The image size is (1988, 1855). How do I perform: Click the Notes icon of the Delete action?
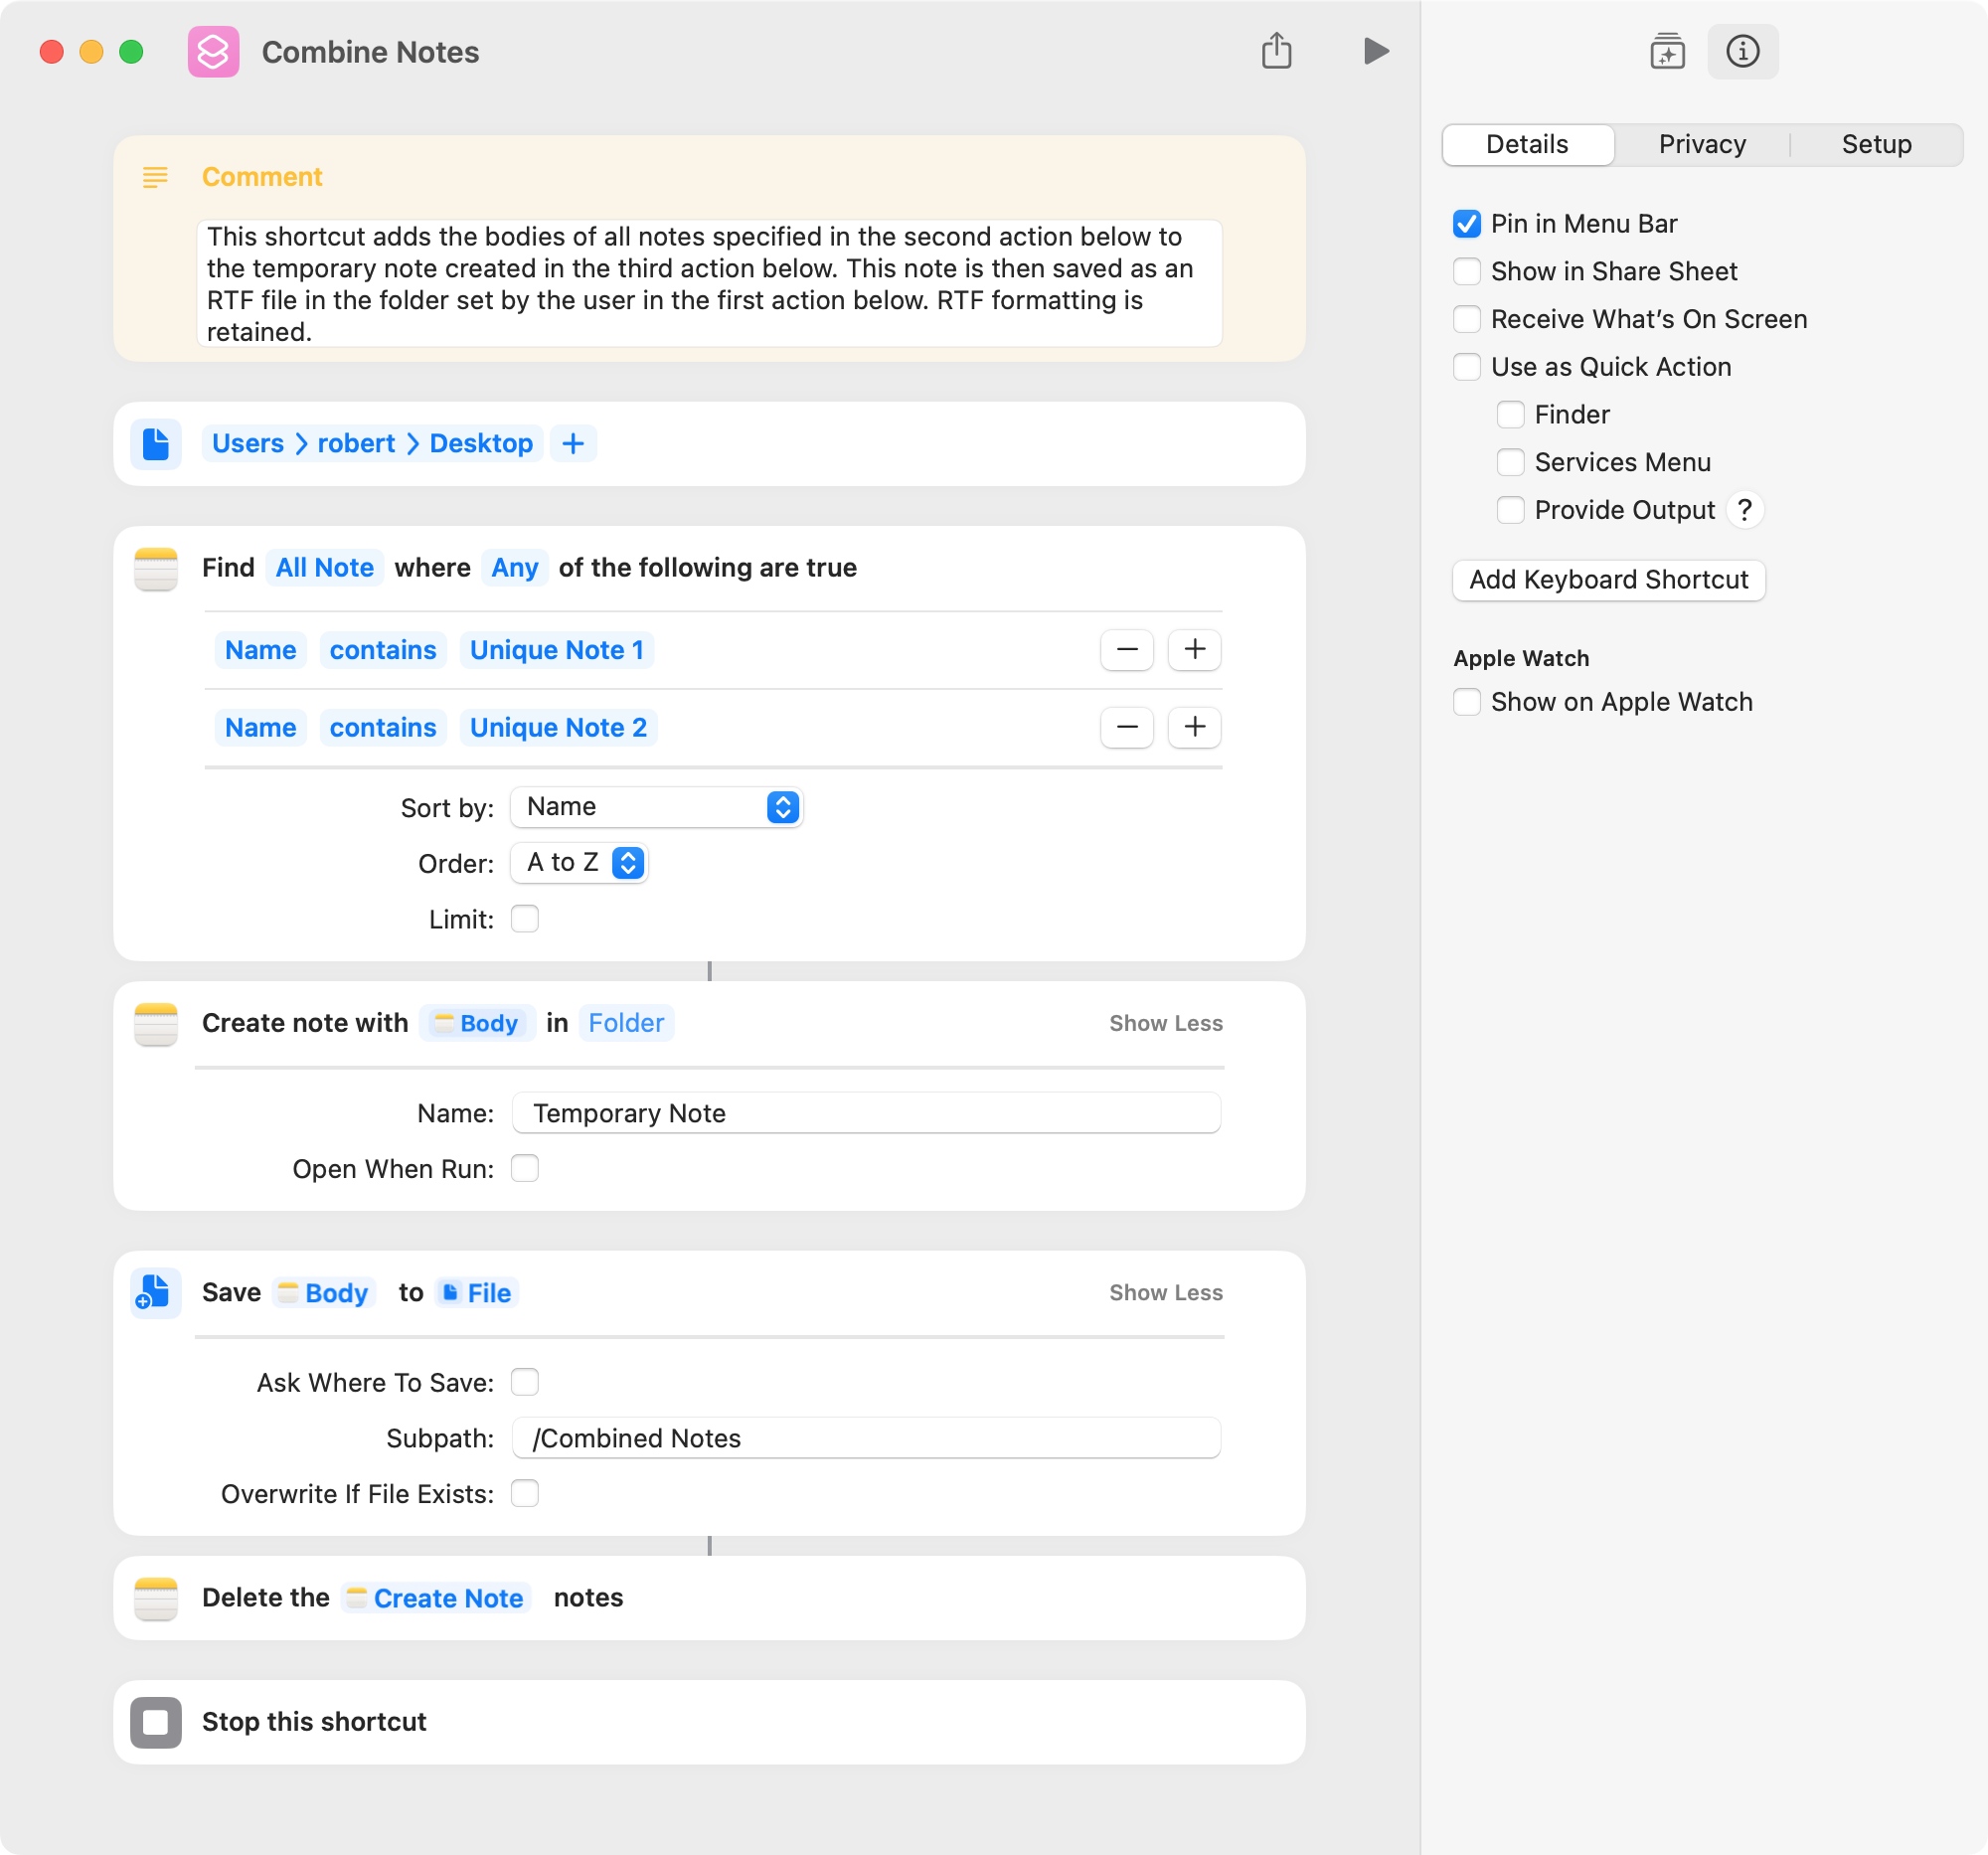coord(156,1597)
